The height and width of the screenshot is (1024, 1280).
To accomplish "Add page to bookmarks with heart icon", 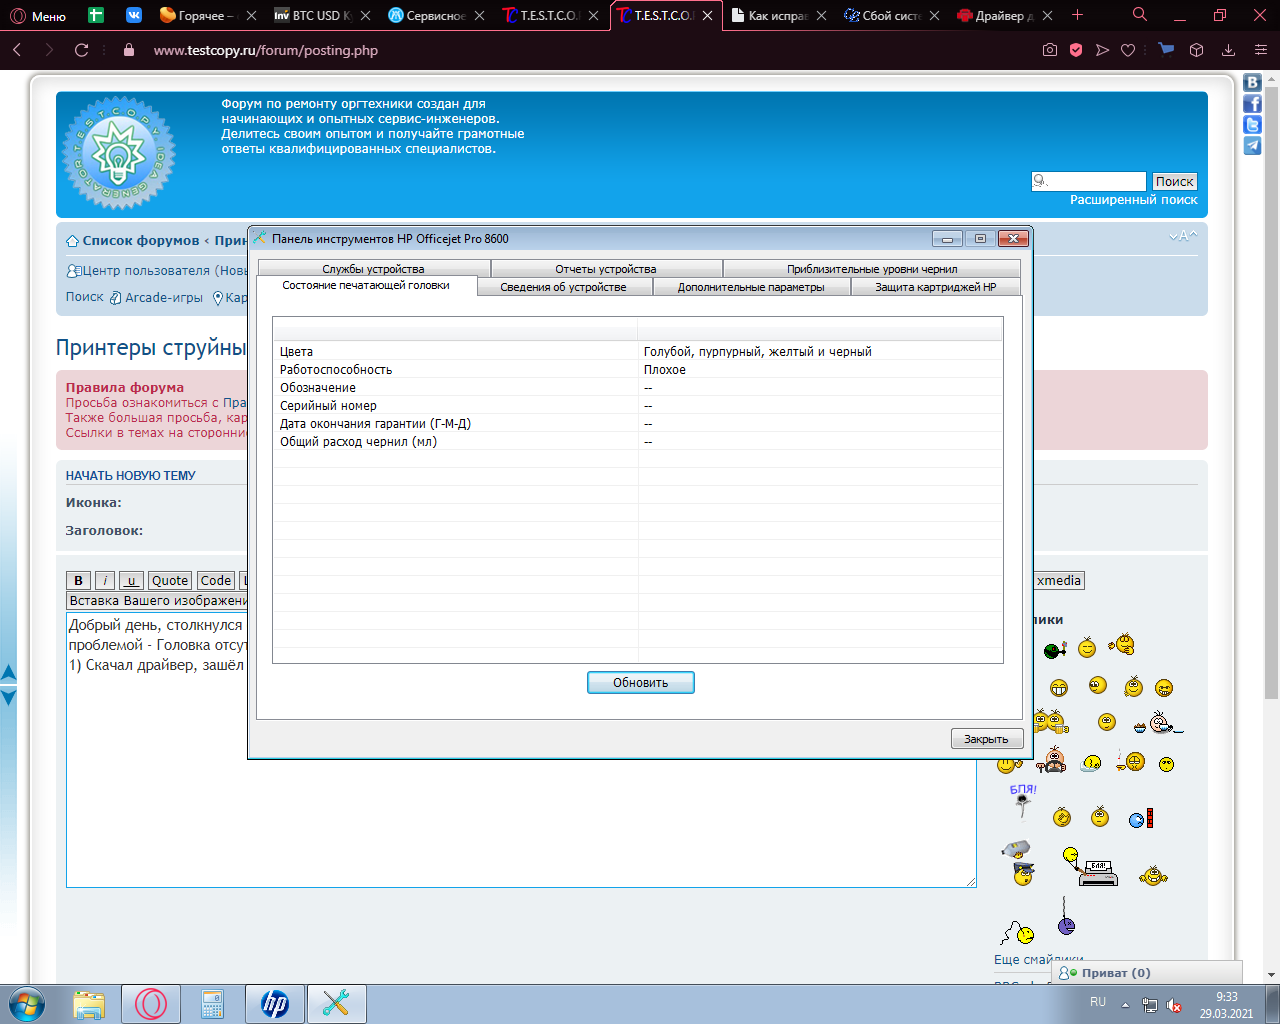I will click(1128, 50).
